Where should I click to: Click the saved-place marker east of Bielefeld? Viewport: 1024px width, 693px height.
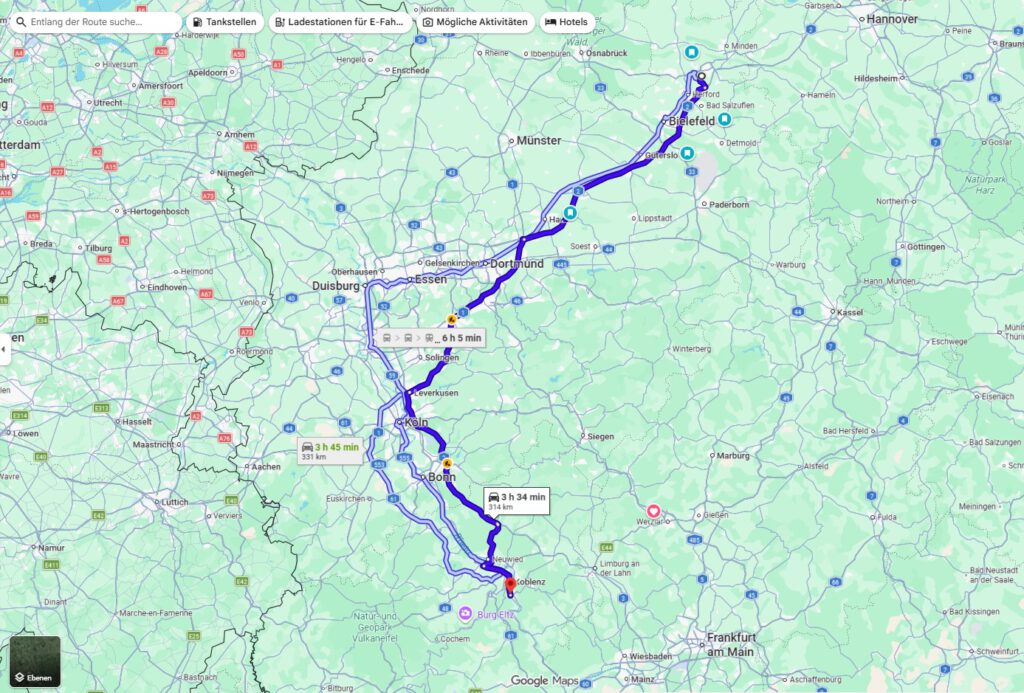coord(724,120)
